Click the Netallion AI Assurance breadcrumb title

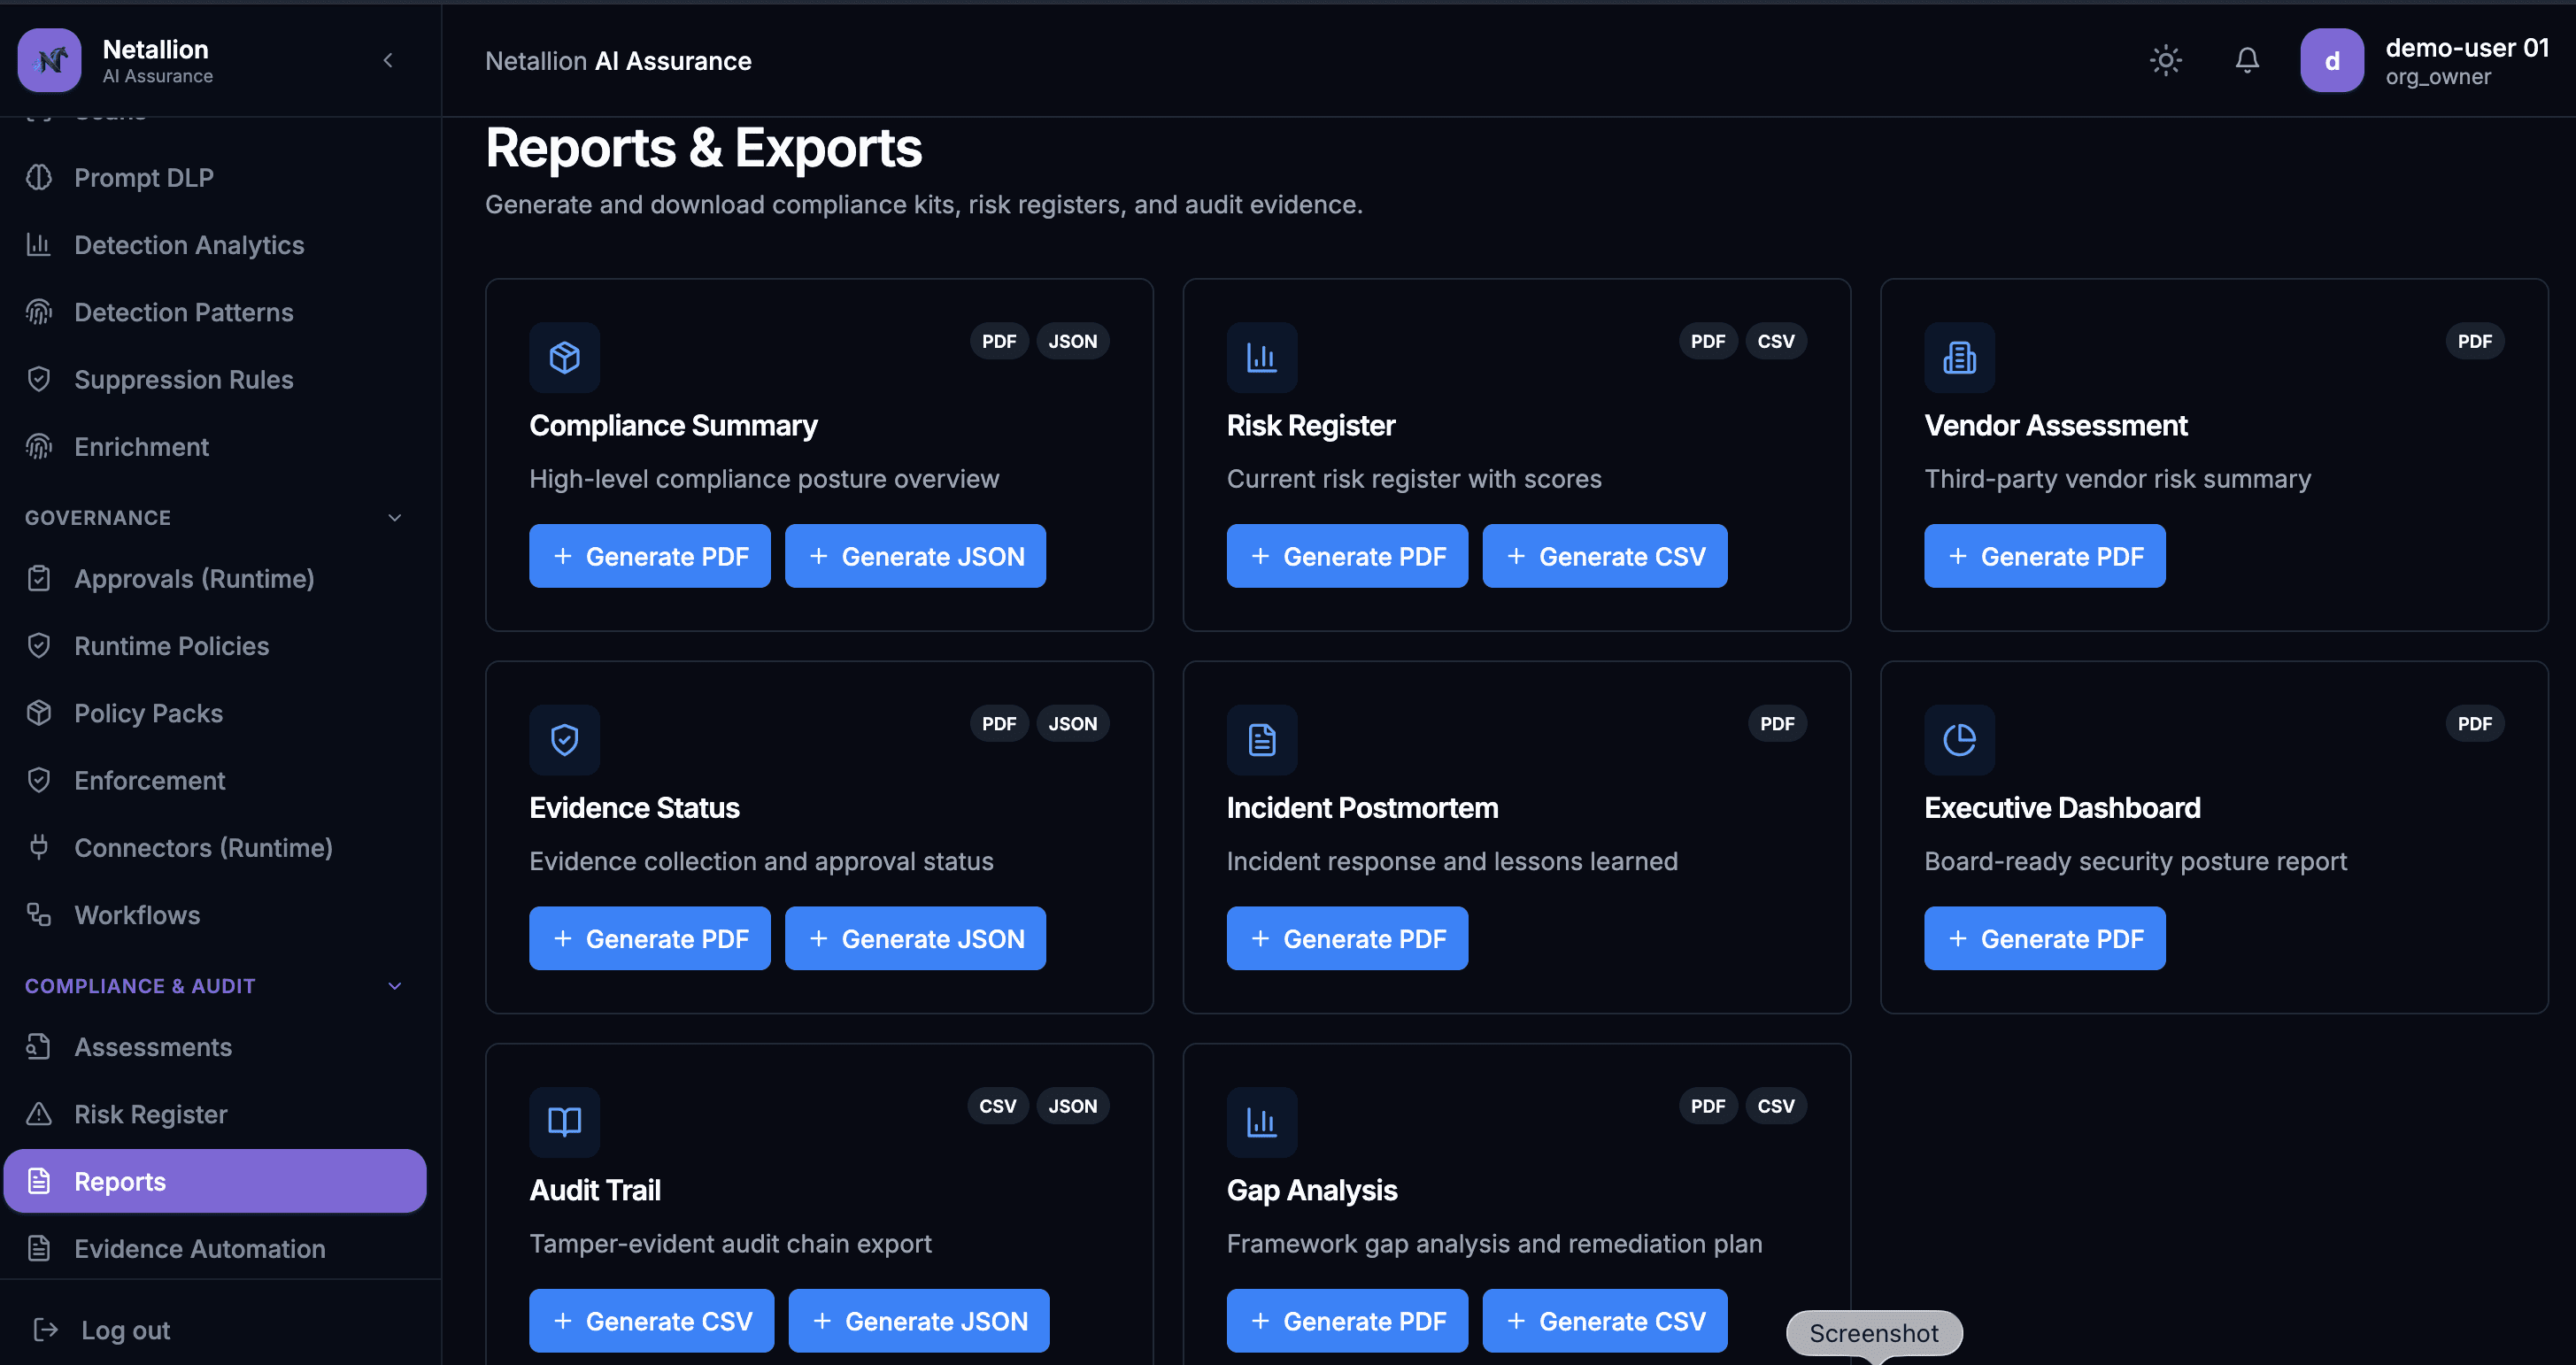[618, 61]
